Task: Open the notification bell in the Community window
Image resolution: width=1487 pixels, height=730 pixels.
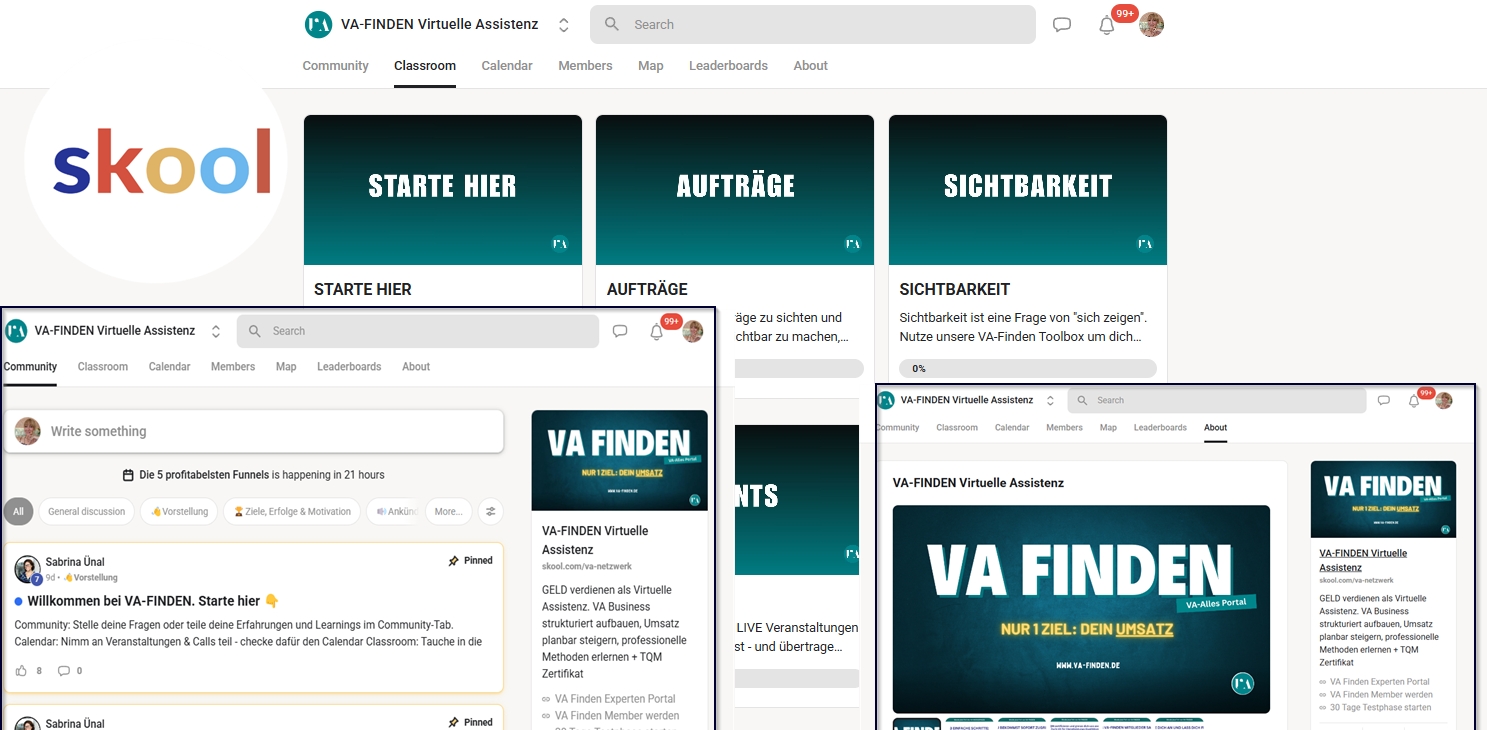Action: 657,332
